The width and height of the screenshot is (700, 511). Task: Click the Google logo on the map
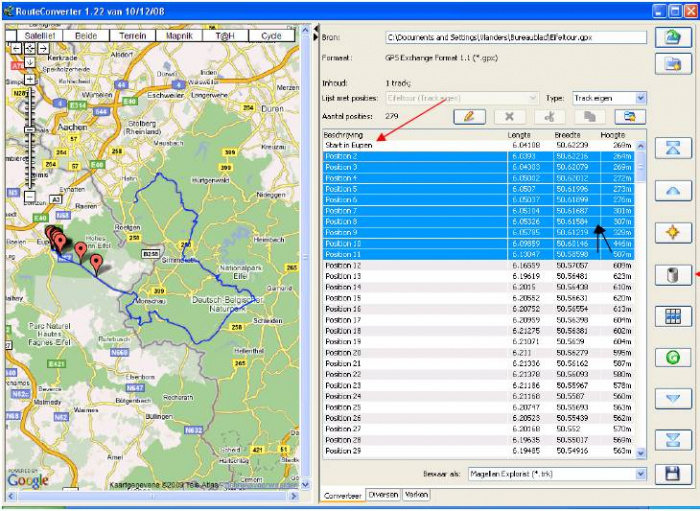pos(28,480)
